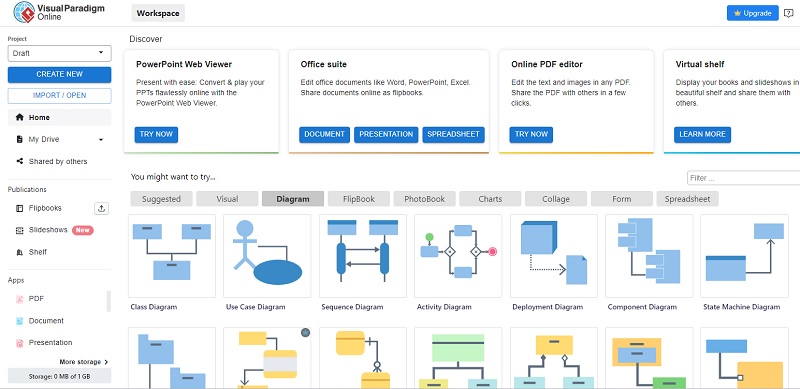Click the Upgrade button
This screenshot has width=800, height=389.
(753, 13)
